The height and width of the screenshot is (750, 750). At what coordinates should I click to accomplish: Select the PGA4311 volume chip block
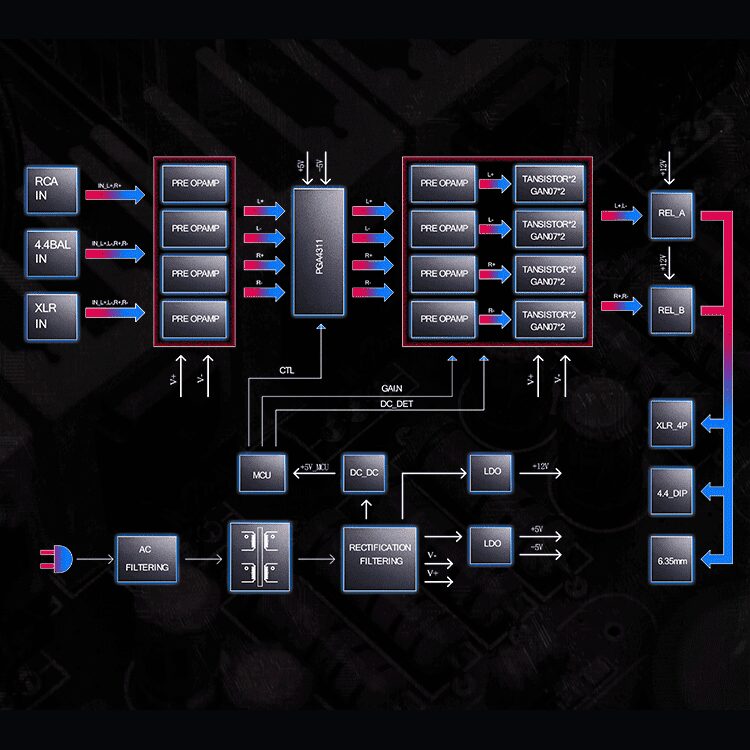(x=319, y=252)
